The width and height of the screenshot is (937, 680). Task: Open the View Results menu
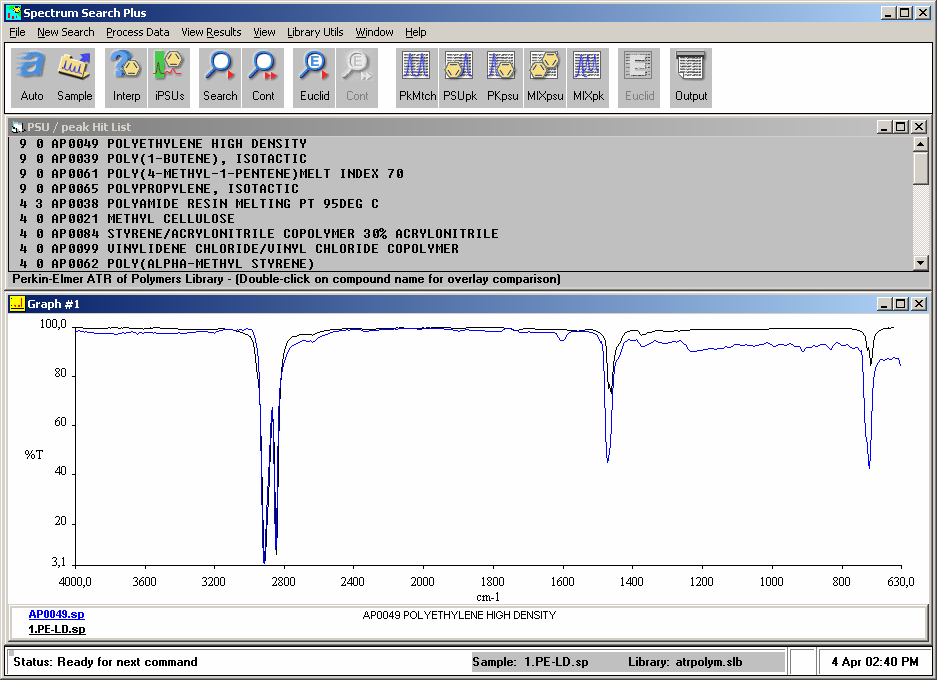211,32
